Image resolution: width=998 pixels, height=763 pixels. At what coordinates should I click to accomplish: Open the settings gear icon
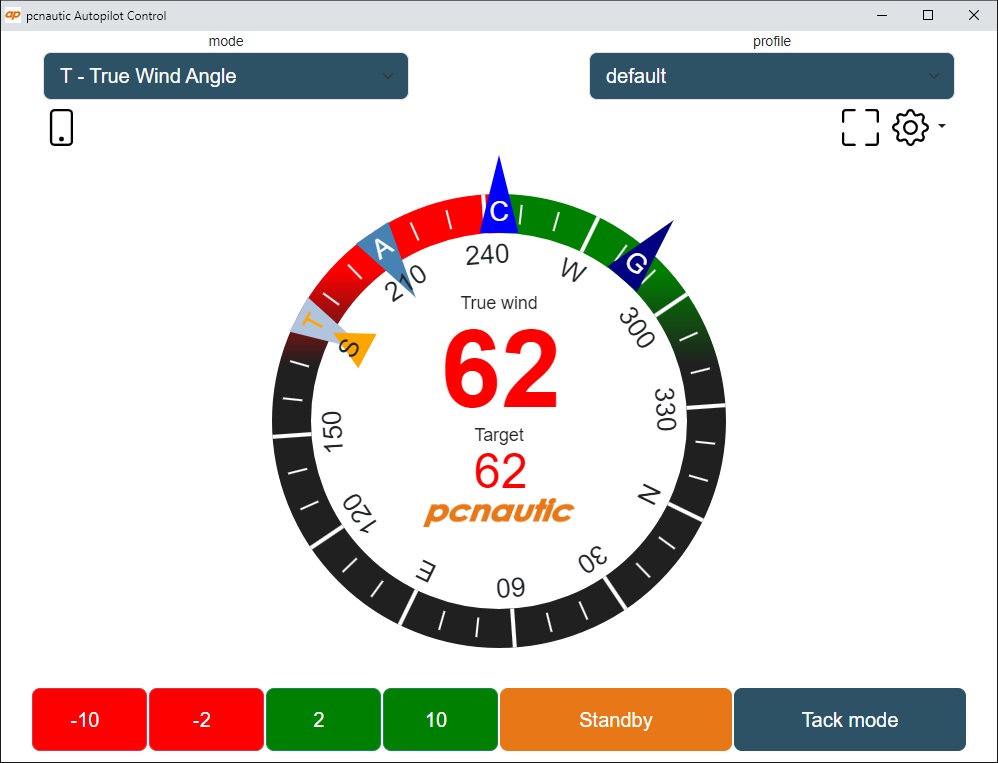[910, 127]
